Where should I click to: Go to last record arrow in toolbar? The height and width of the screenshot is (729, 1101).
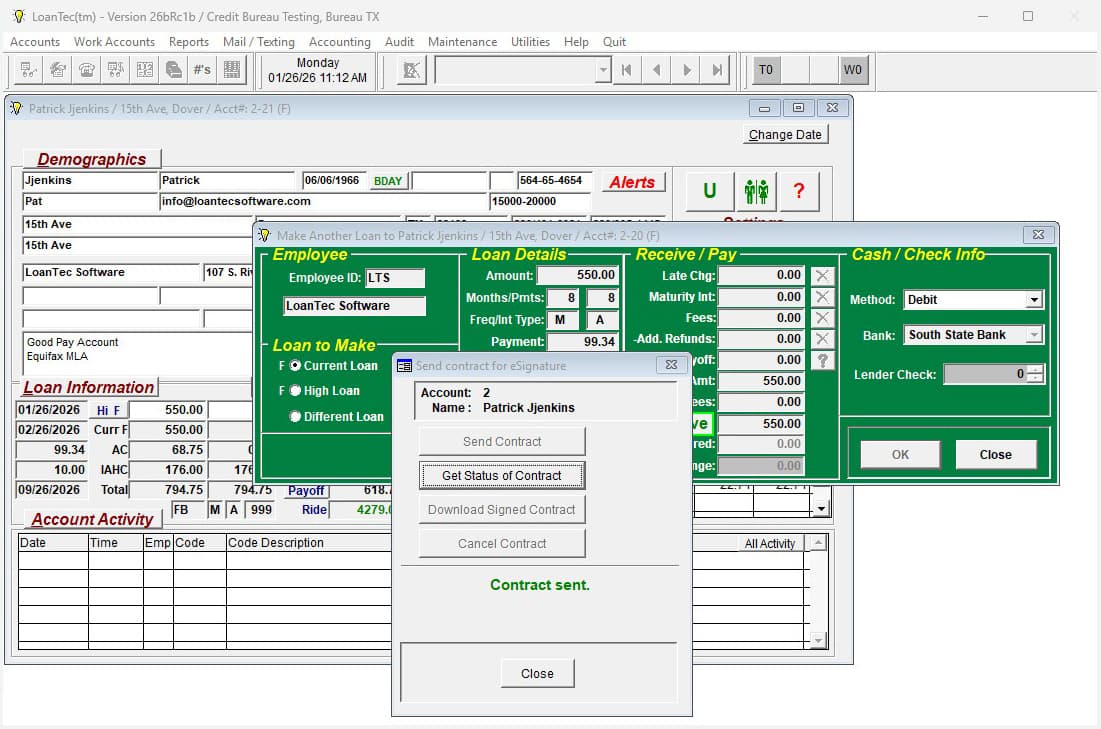click(x=717, y=70)
